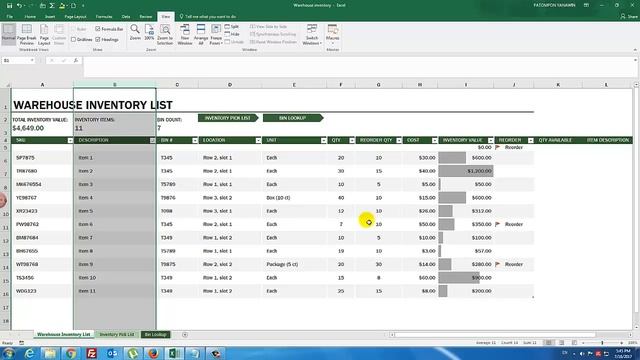Switch to the Data ribbon tab
The height and width of the screenshot is (360, 640).
point(126,17)
